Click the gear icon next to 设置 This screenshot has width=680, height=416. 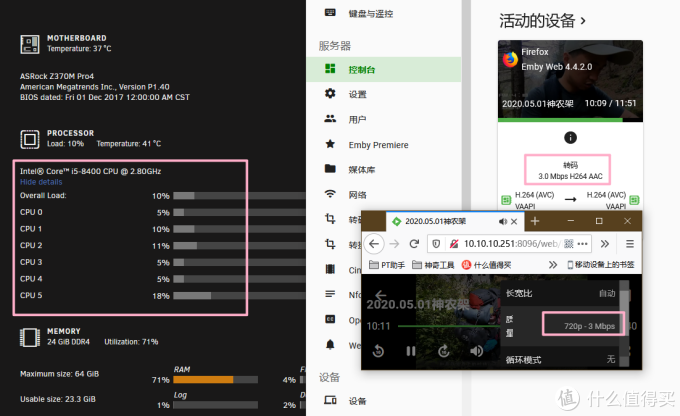[x=330, y=93]
